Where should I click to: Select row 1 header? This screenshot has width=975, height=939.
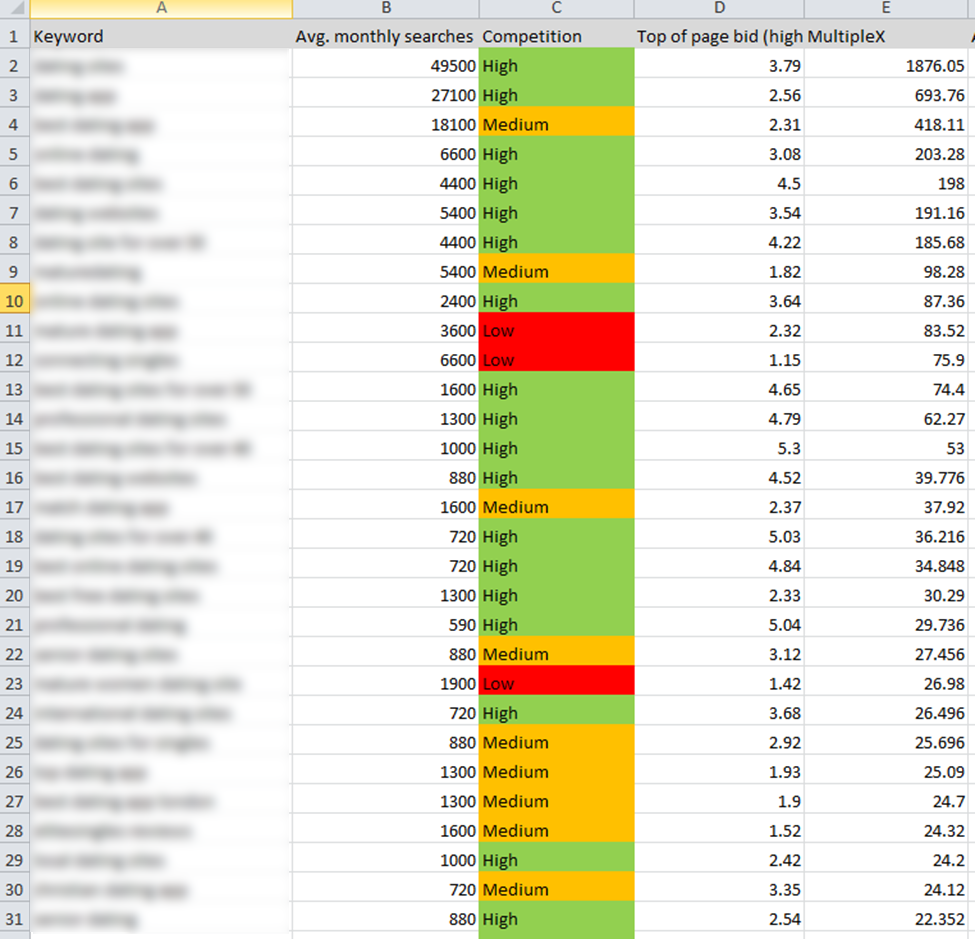14,37
